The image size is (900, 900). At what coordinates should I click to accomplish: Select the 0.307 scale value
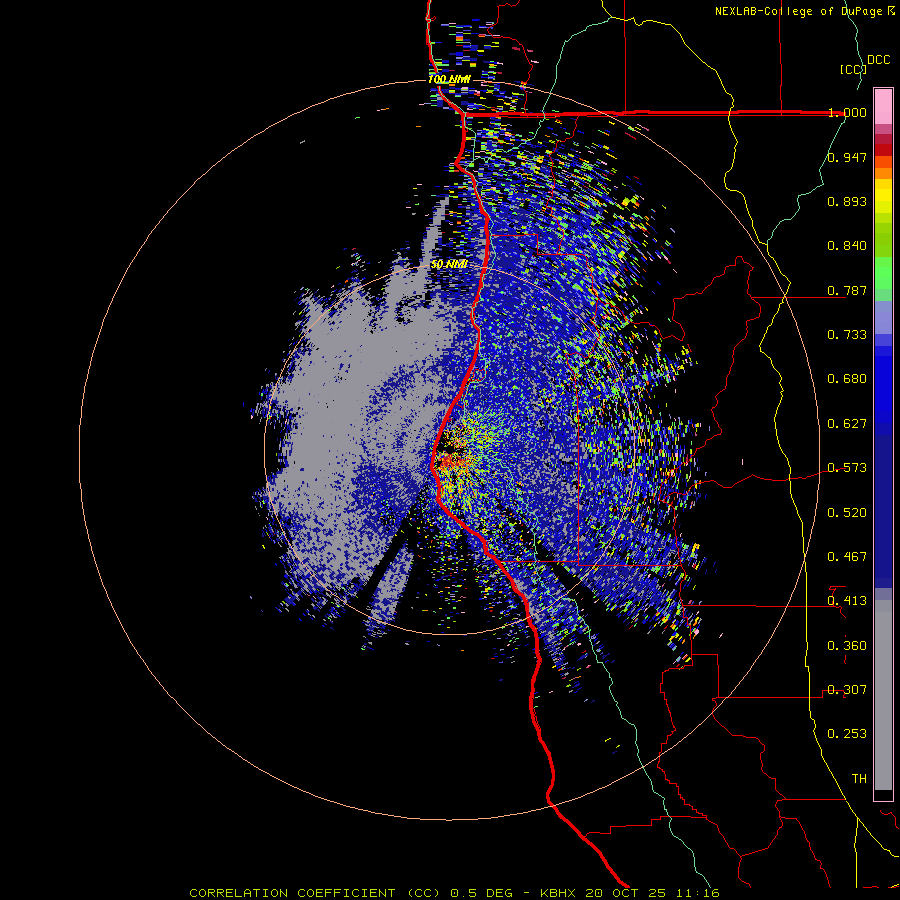tap(847, 690)
